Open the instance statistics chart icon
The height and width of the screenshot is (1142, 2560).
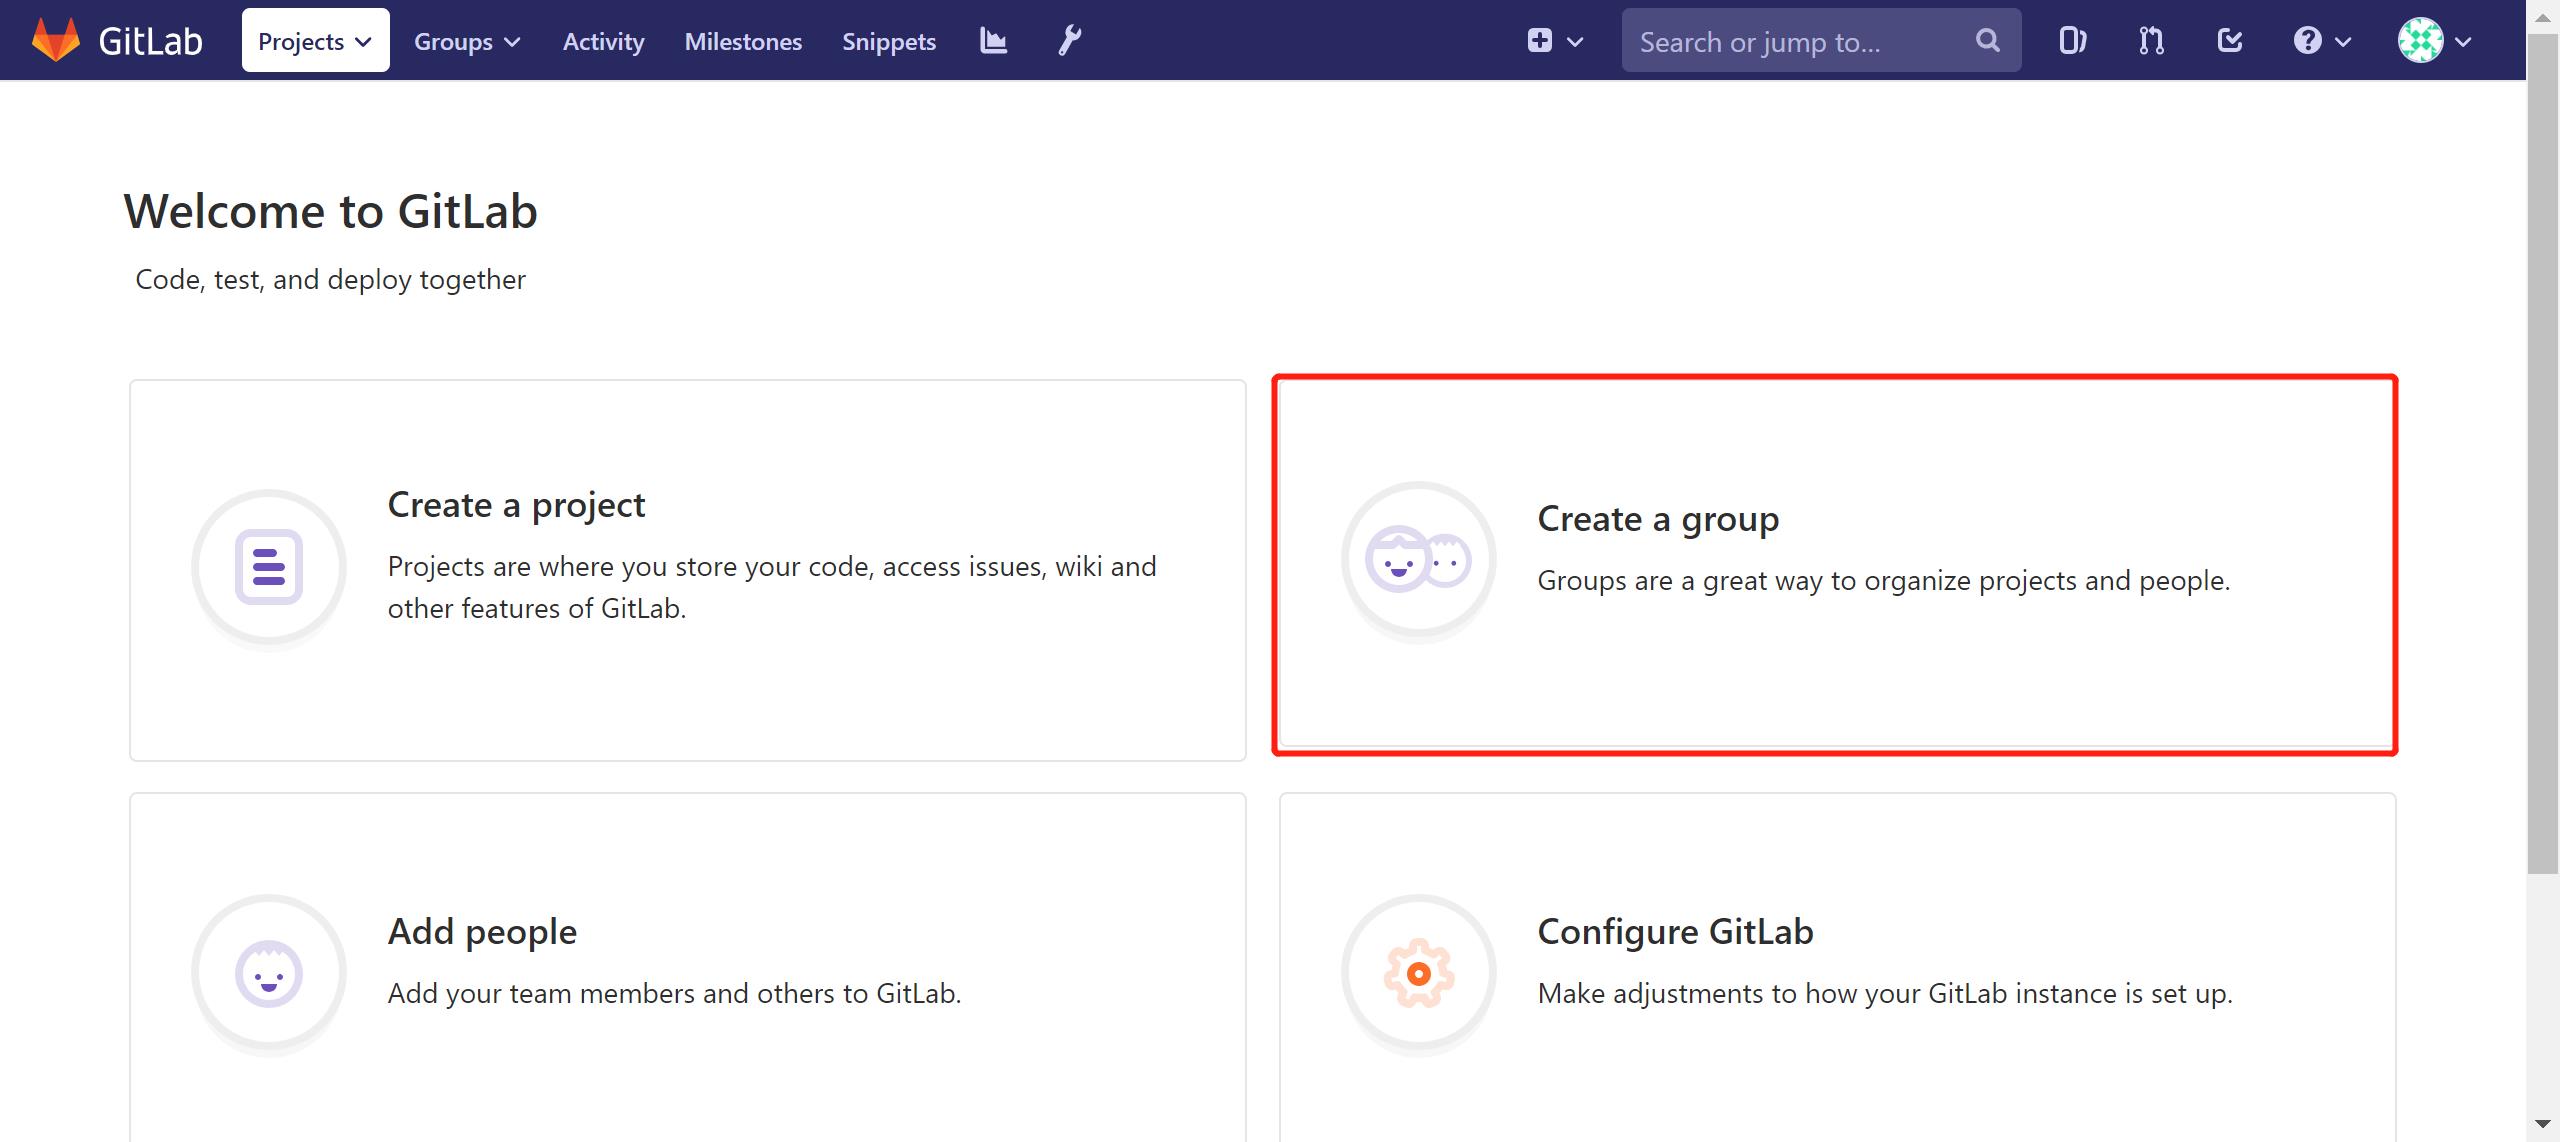point(993,41)
